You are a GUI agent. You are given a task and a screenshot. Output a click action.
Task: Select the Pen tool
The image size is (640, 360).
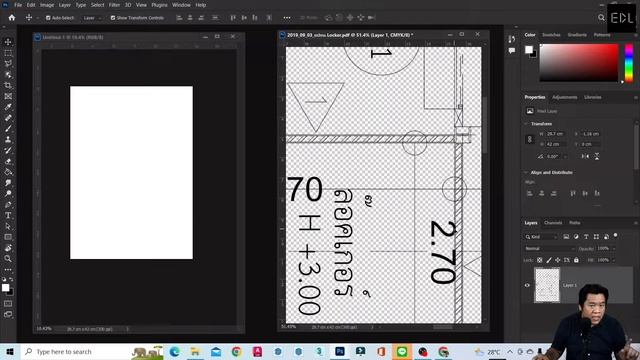pyautogui.click(x=8, y=204)
